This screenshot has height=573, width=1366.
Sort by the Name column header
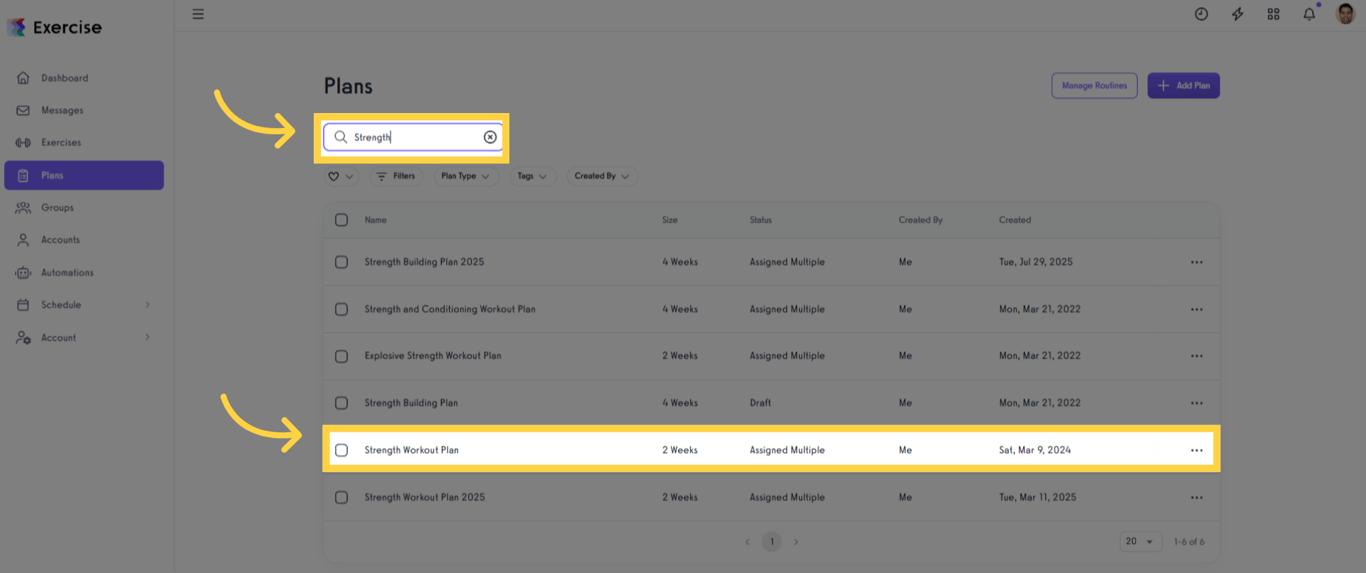pos(375,220)
